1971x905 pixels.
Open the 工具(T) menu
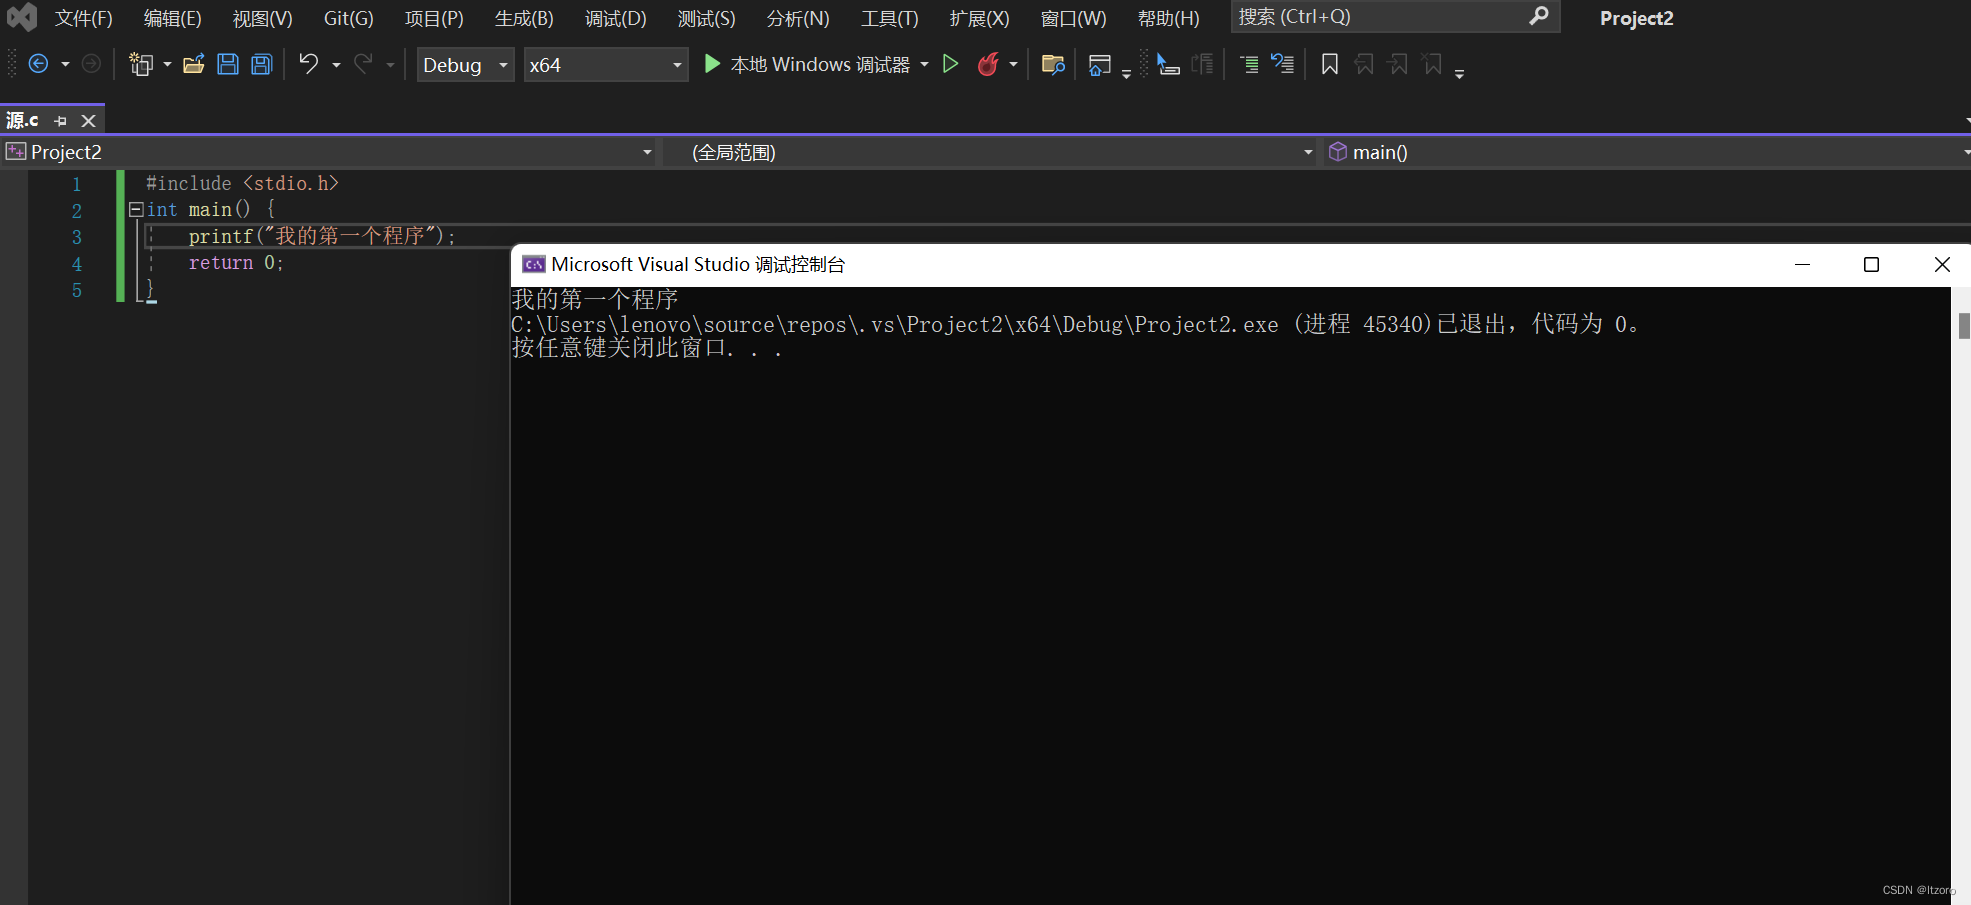tap(889, 18)
